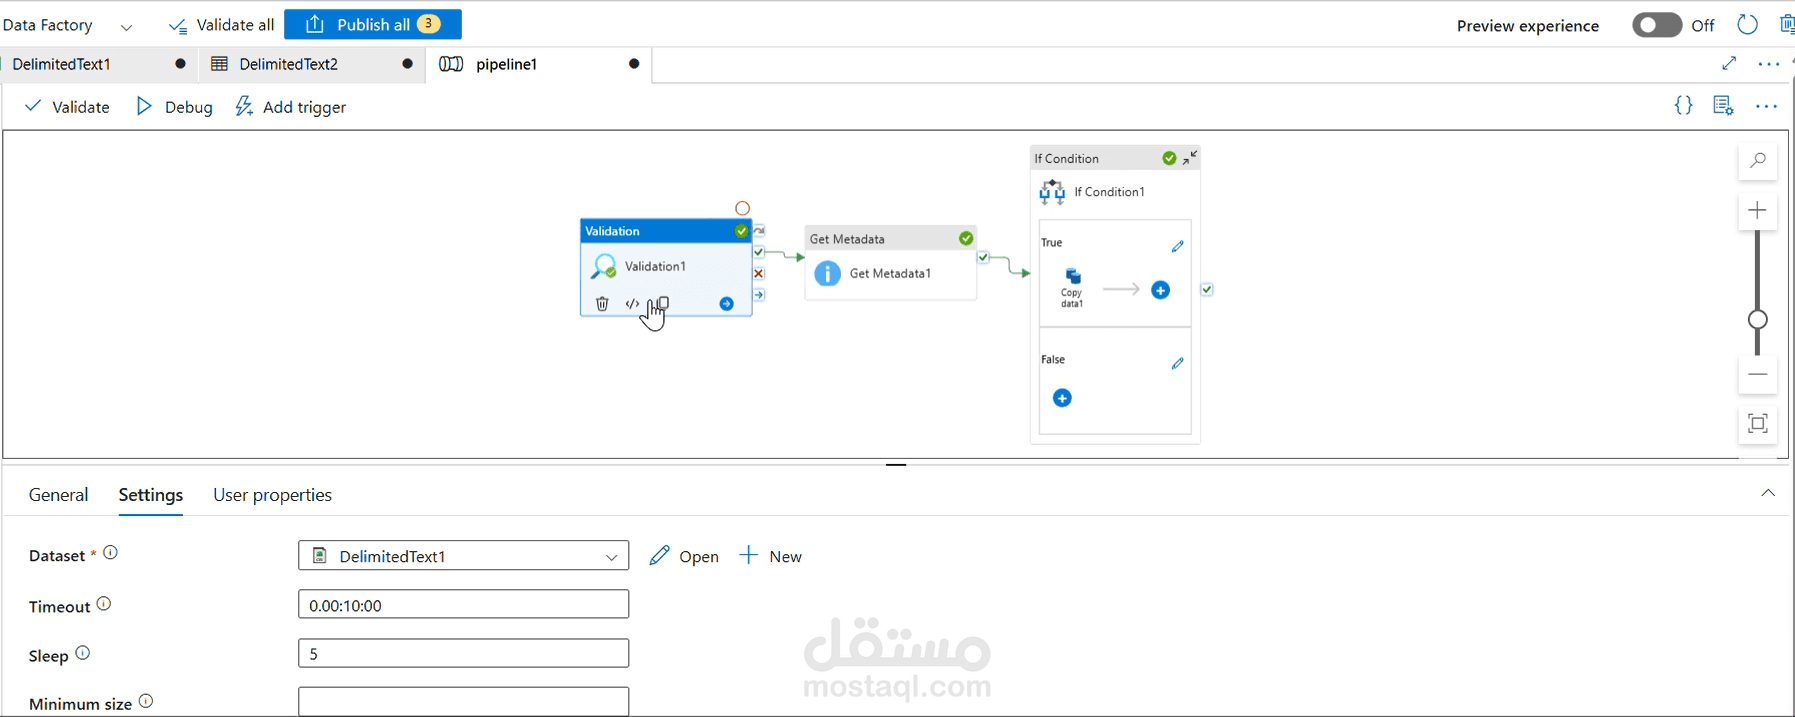Open pipeline properties panel icon
Image resolution: width=1795 pixels, height=717 pixels.
1723,105
